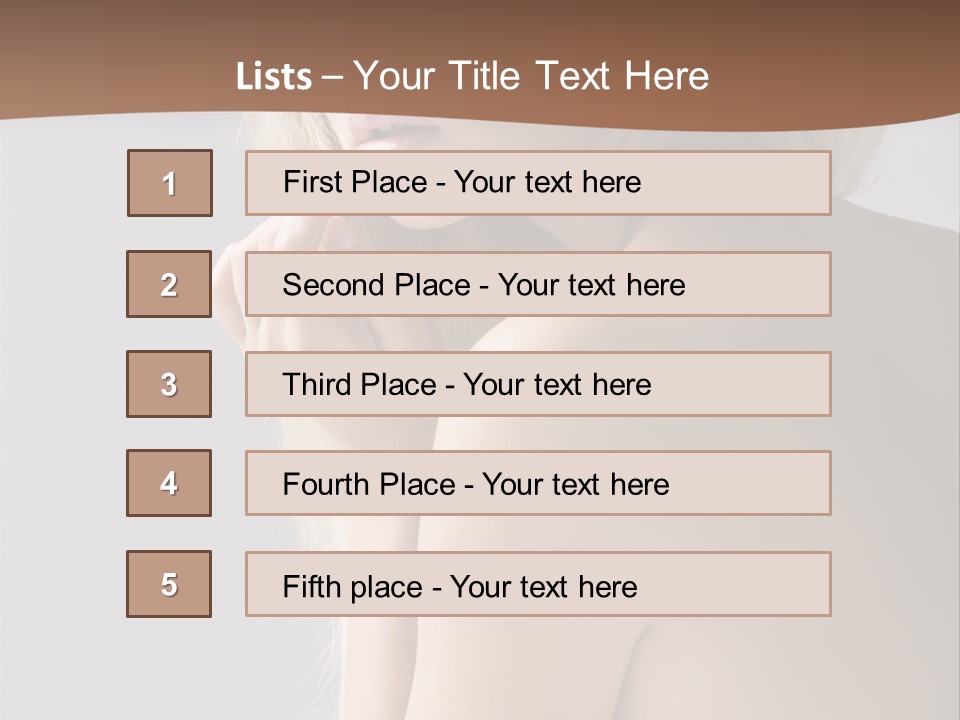This screenshot has width=960, height=720.
Task: Select the number 2 box
Action: point(169,284)
